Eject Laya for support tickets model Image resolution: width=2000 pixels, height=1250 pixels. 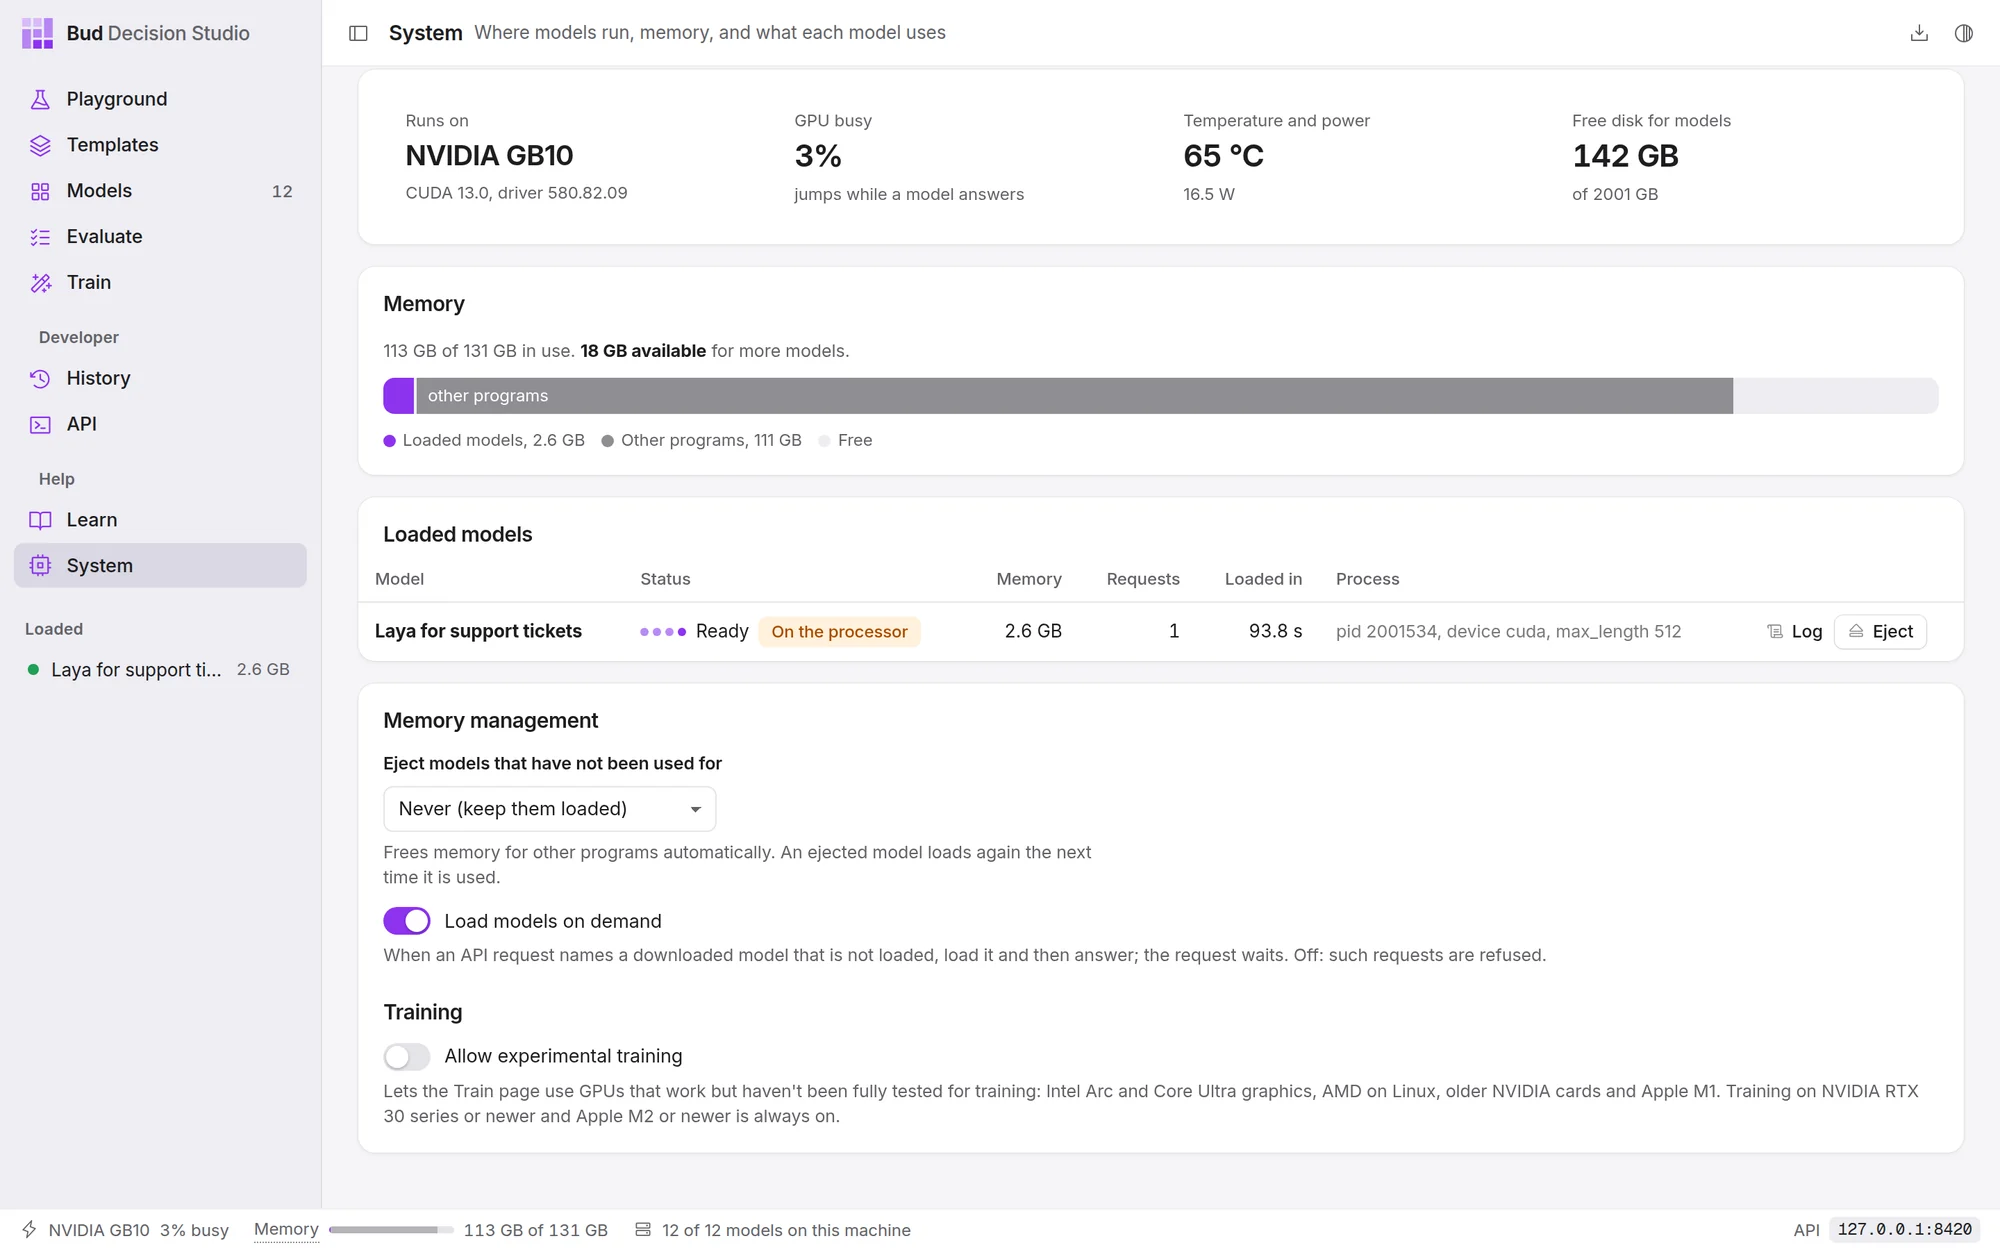1880,632
